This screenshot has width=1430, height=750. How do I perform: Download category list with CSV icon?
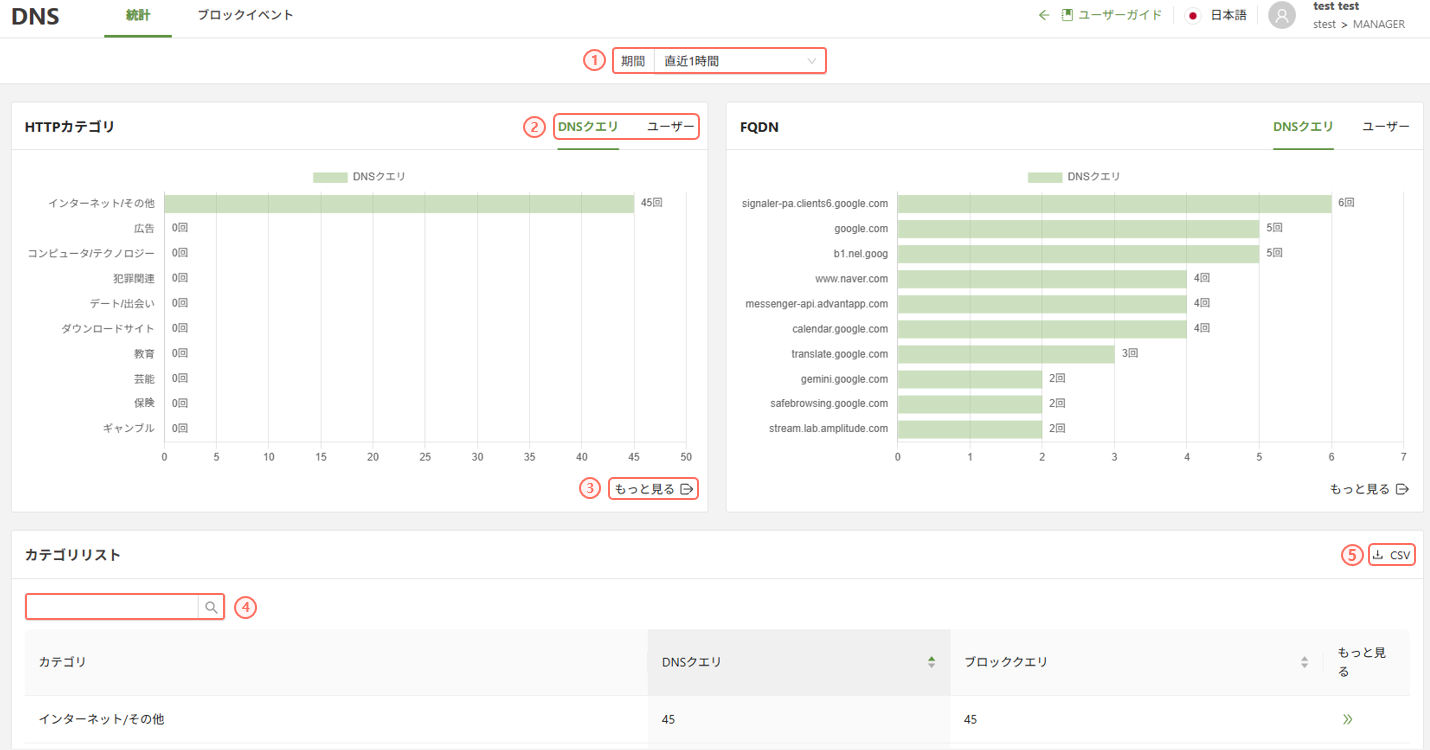1378,555
